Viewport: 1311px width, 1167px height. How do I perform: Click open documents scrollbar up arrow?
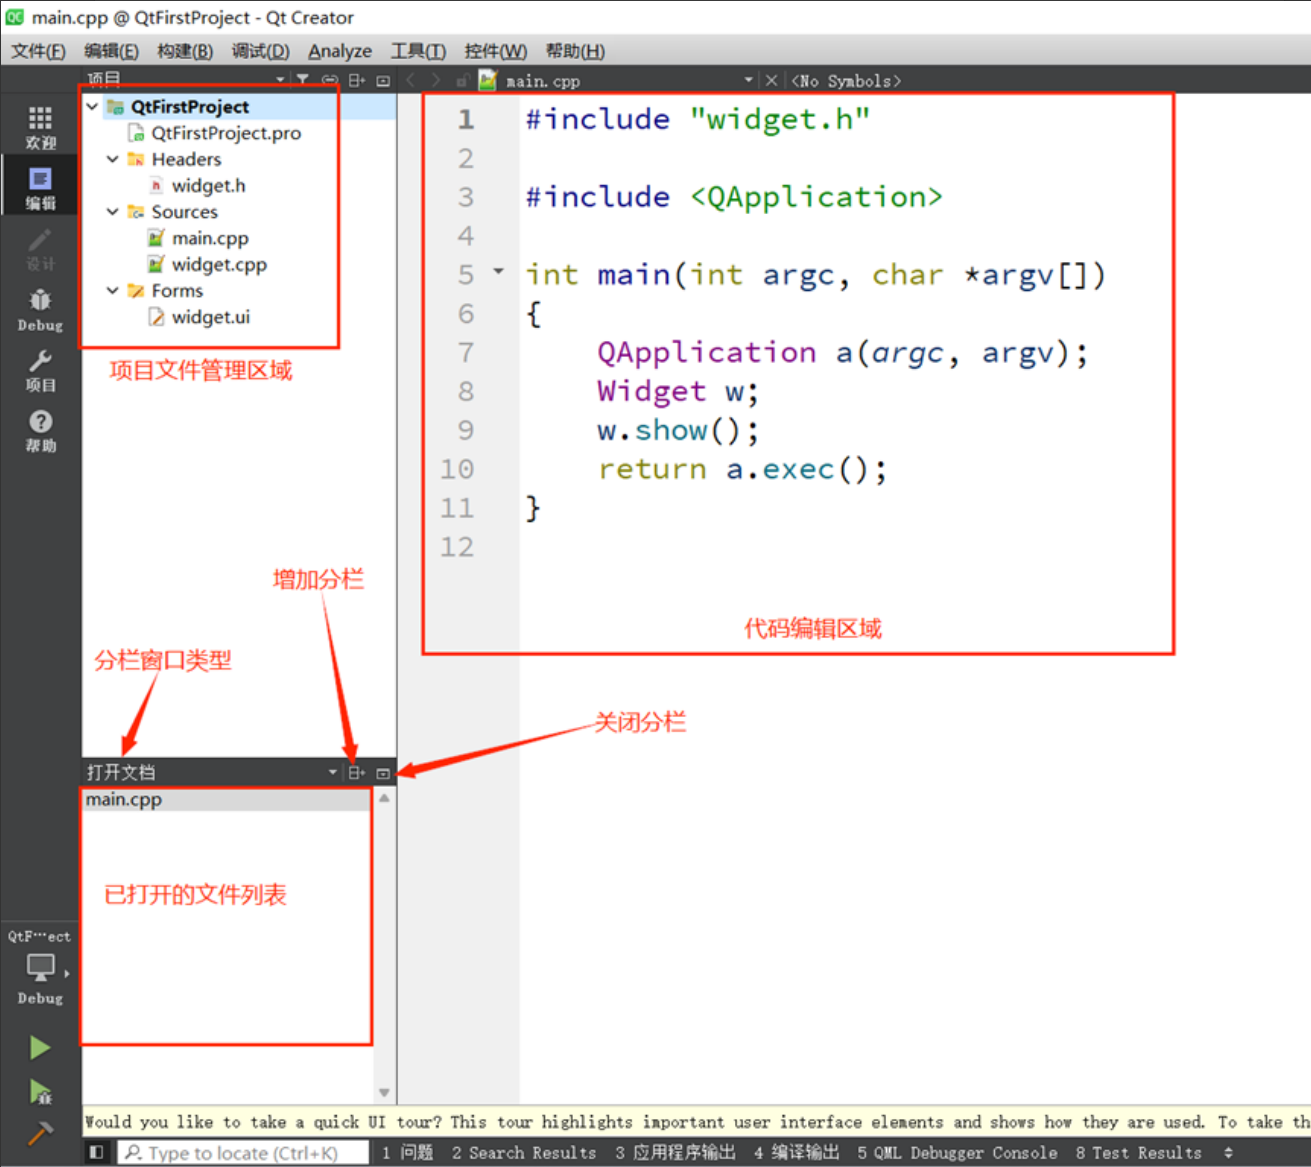(x=384, y=798)
